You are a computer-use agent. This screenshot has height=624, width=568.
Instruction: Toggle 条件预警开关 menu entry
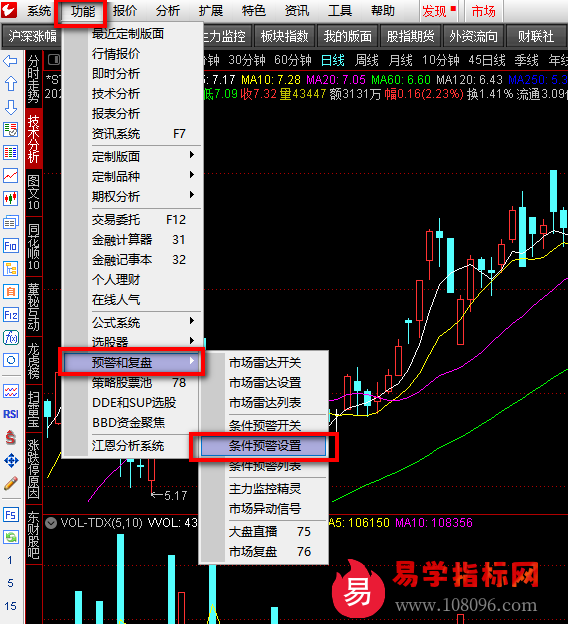click(x=265, y=425)
